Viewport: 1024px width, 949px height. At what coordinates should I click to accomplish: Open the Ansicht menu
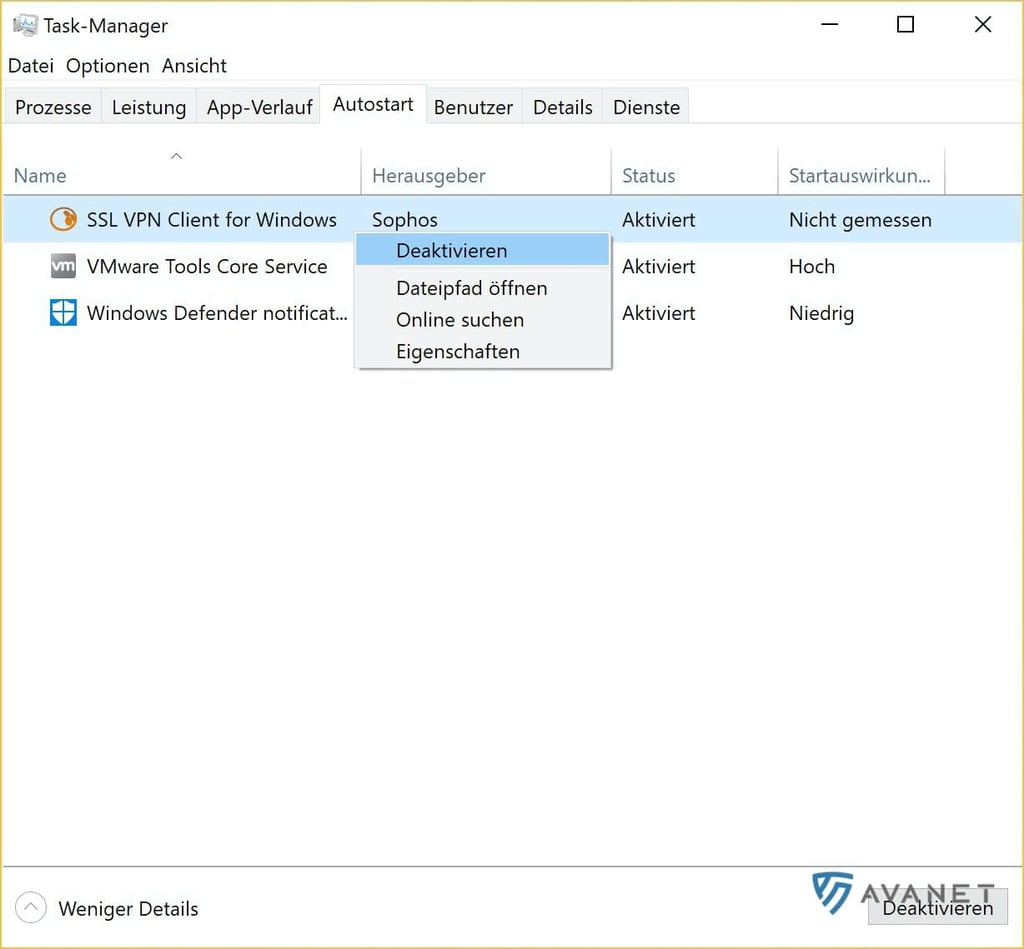(194, 66)
